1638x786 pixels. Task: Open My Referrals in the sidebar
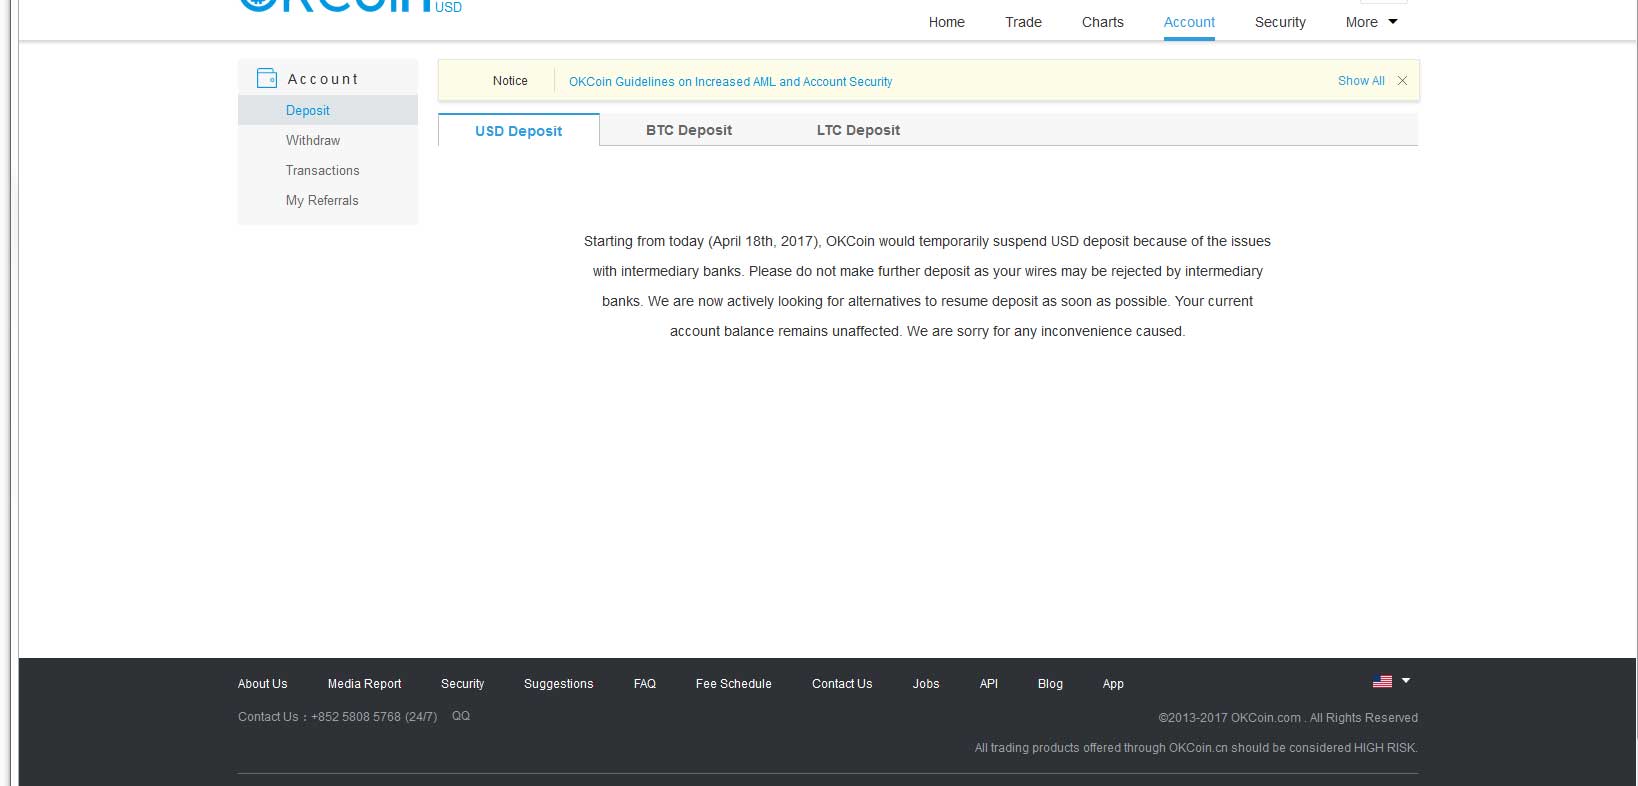tap(322, 200)
